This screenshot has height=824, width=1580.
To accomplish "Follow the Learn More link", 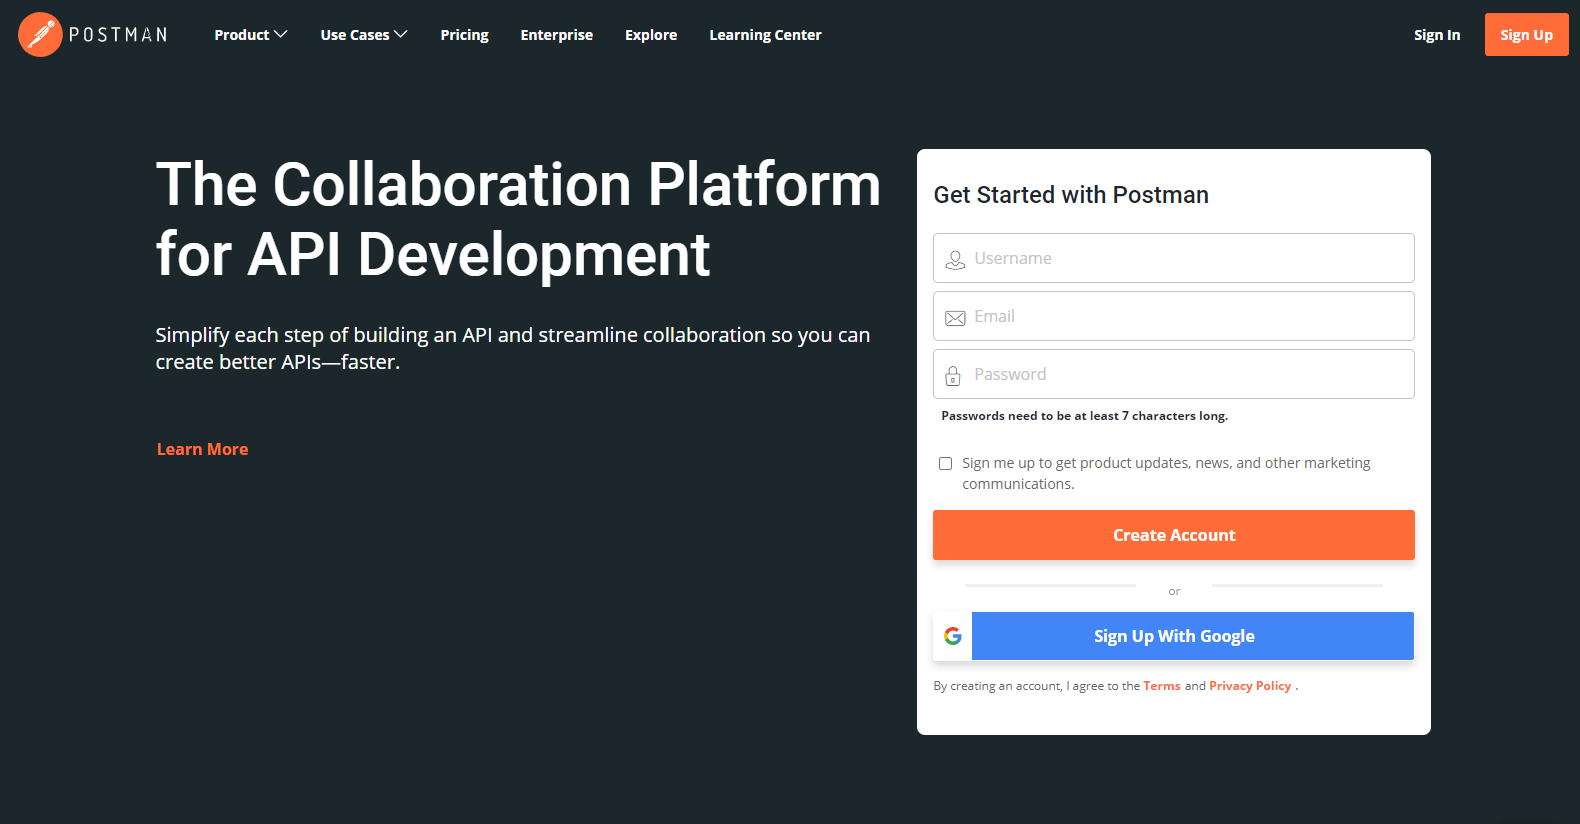I will point(202,449).
